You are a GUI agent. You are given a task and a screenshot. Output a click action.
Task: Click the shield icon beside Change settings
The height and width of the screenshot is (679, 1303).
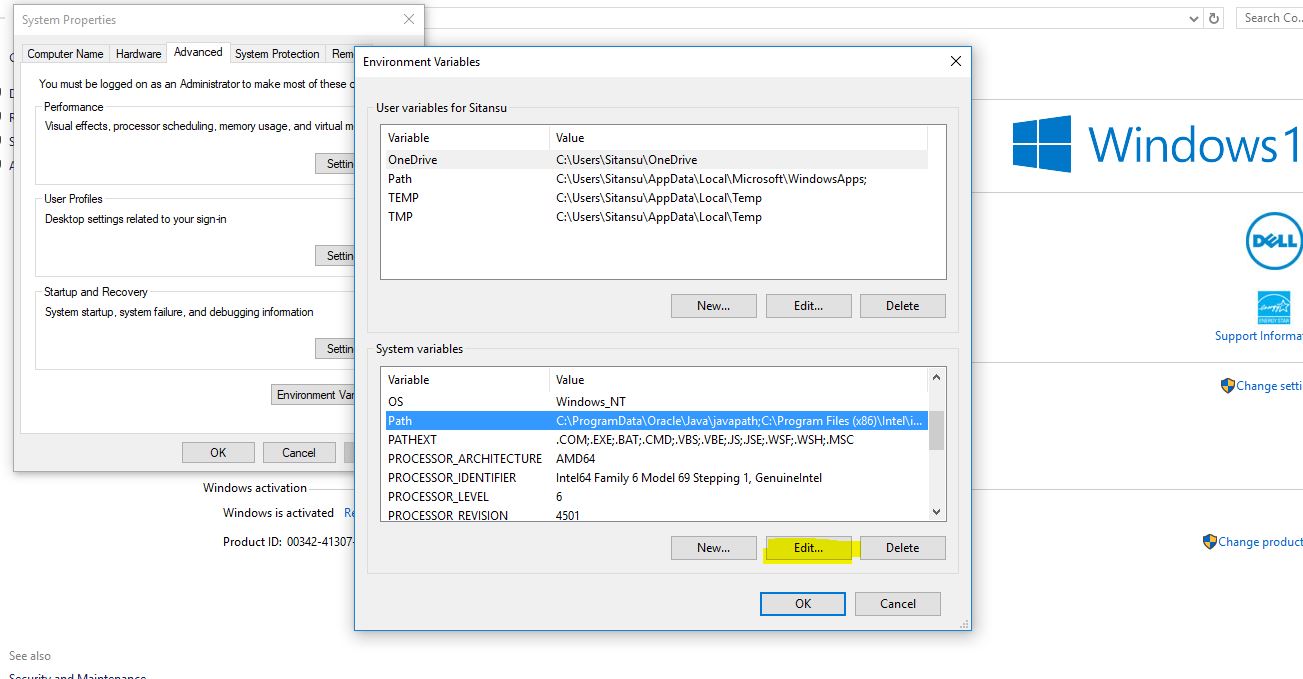pyautogui.click(x=1229, y=385)
